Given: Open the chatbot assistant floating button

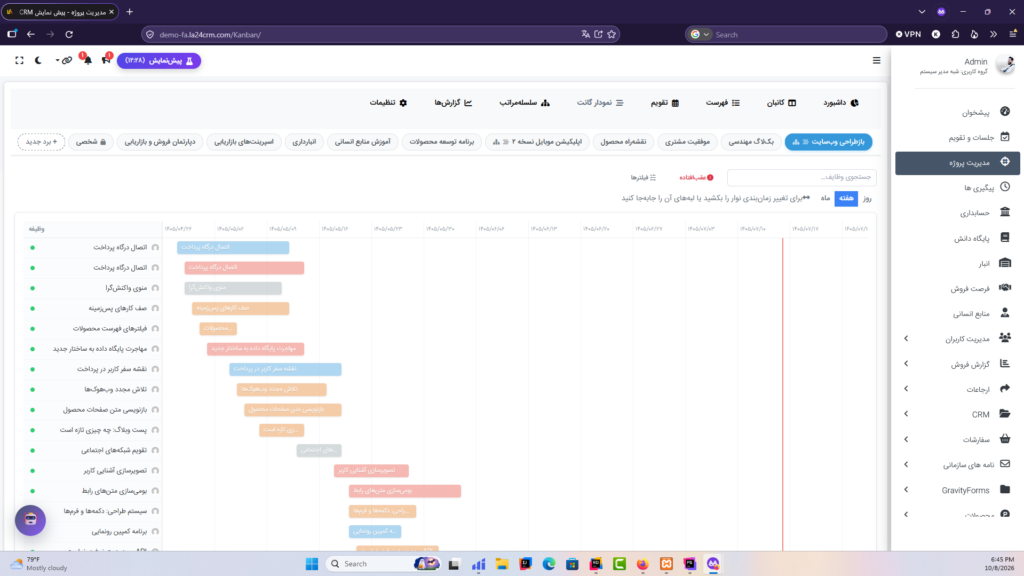Looking at the screenshot, I should tap(31, 520).
